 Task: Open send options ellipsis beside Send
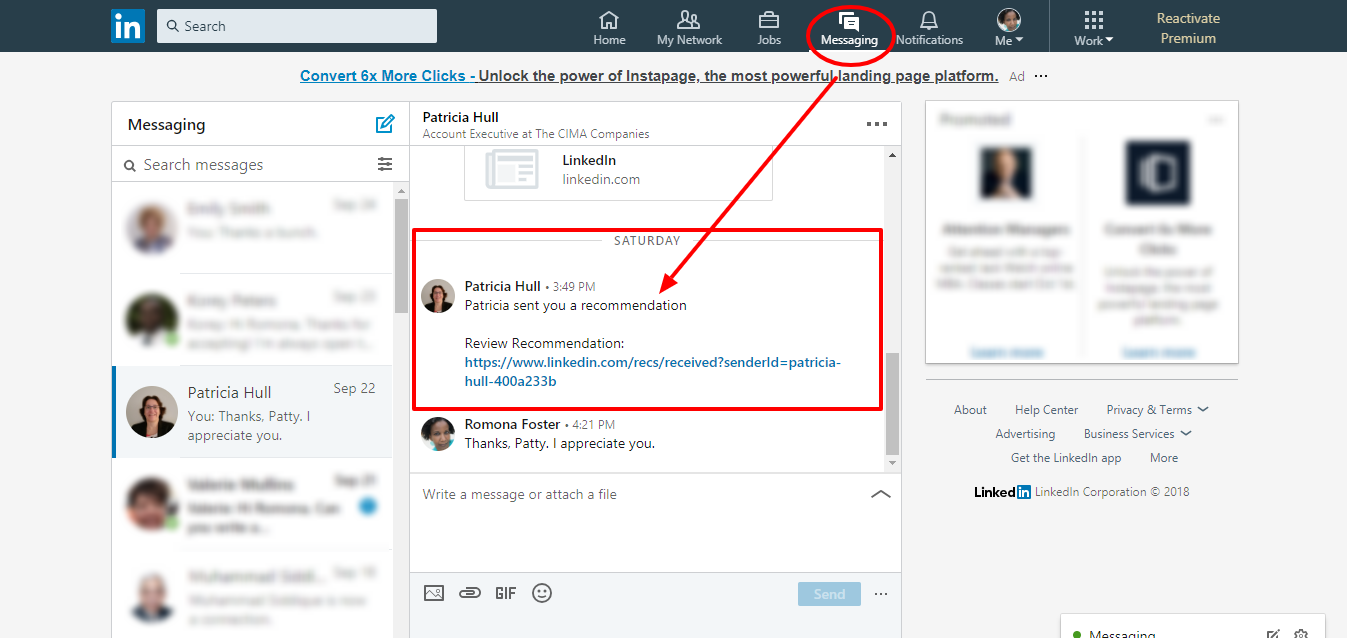[881, 594]
